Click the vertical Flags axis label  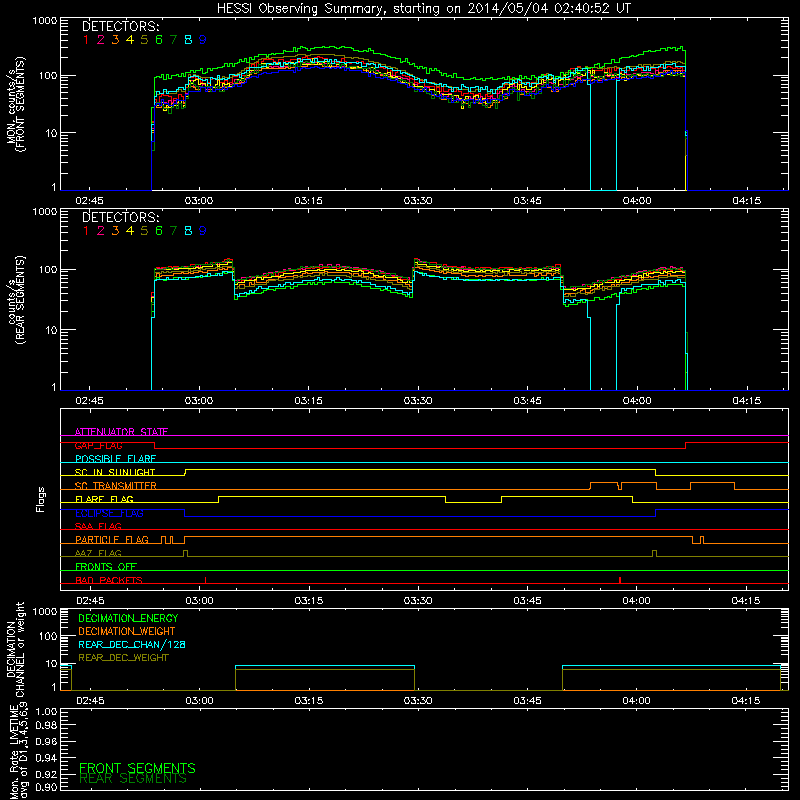(x=41, y=499)
